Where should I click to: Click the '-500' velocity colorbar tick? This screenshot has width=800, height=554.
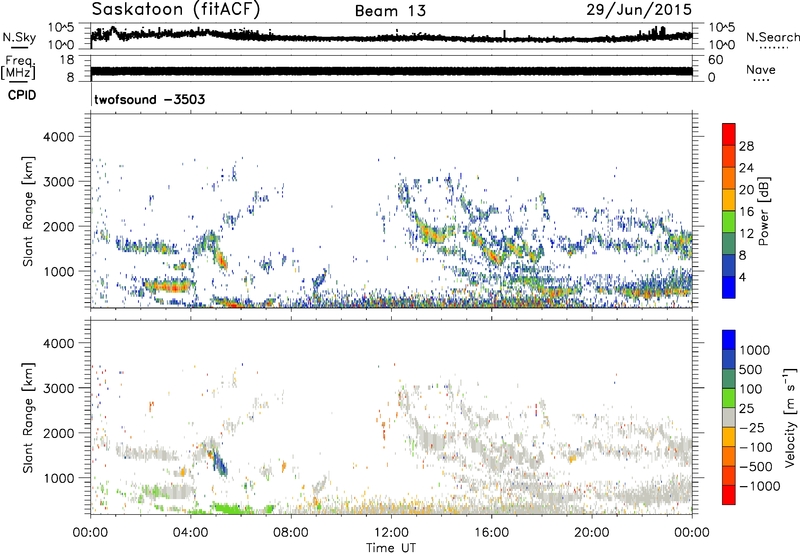pos(756,466)
